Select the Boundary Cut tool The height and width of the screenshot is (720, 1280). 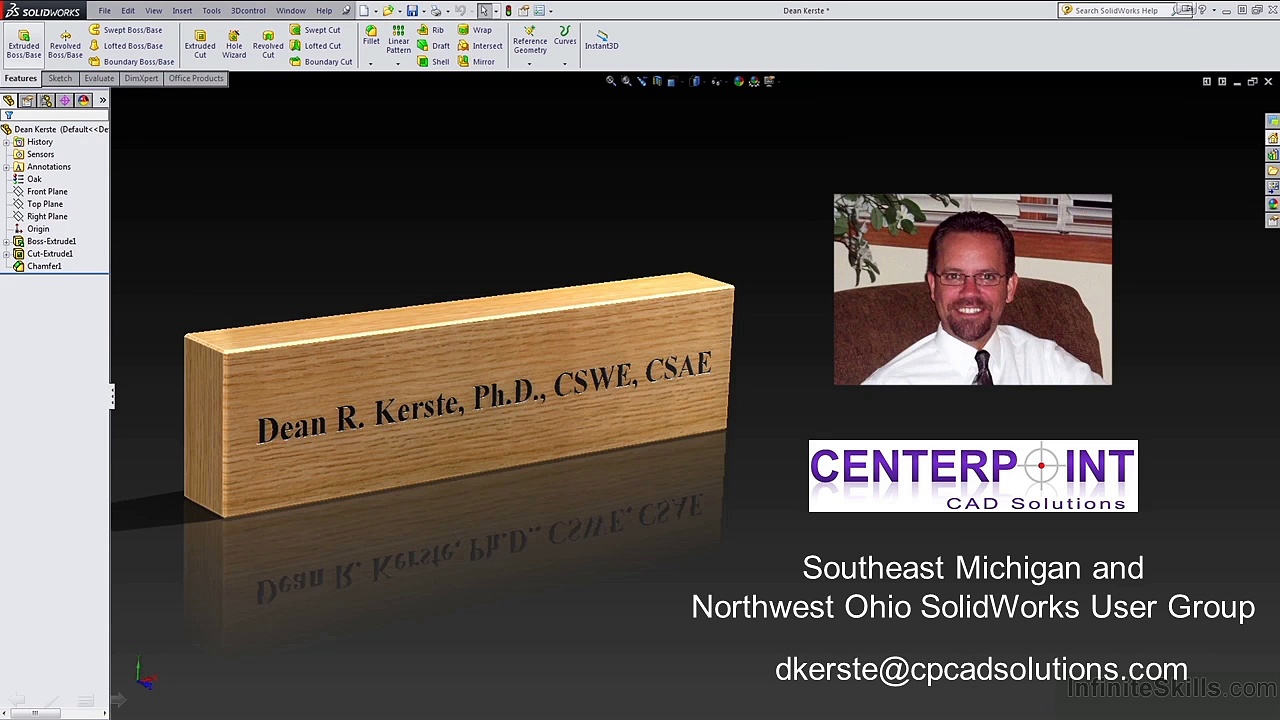tap(321, 62)
